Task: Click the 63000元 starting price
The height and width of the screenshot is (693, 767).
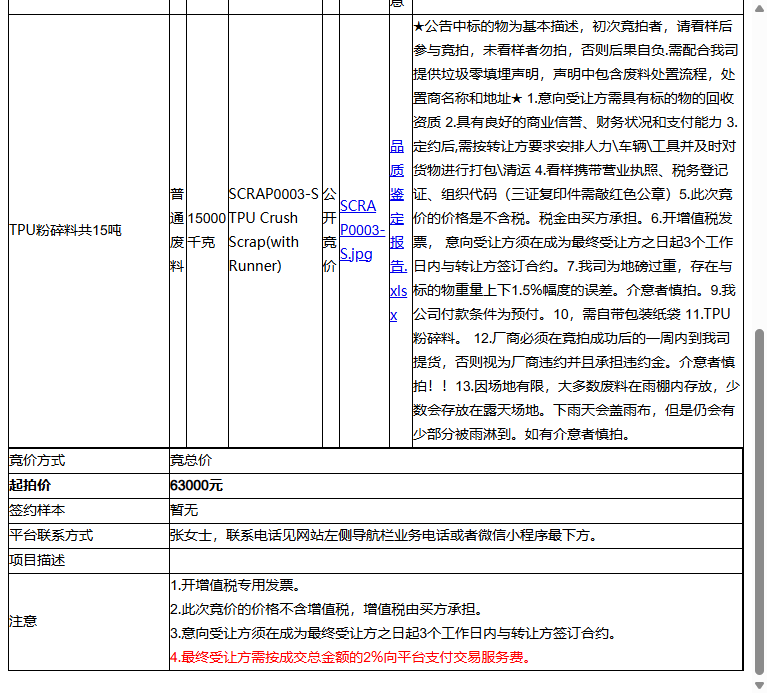Action: 196,485
